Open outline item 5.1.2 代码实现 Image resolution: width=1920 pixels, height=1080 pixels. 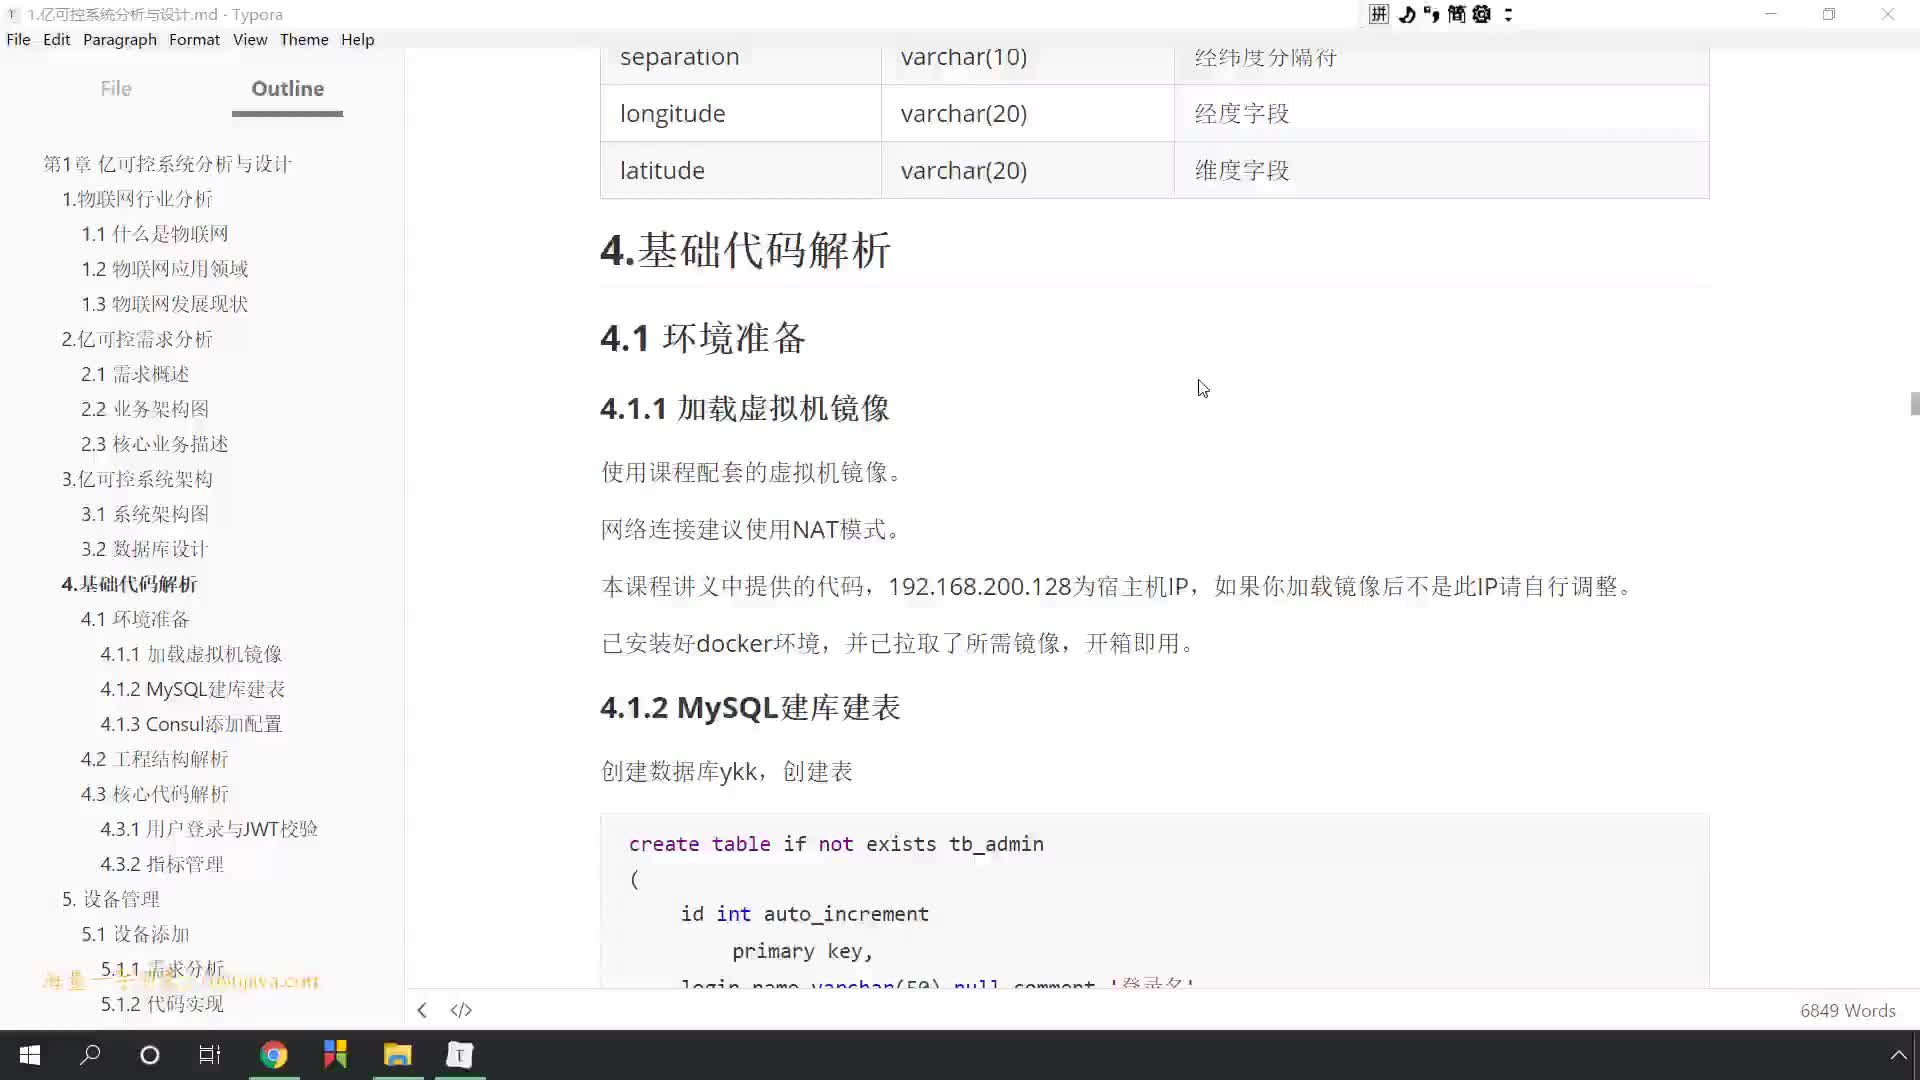point(162,1004)
